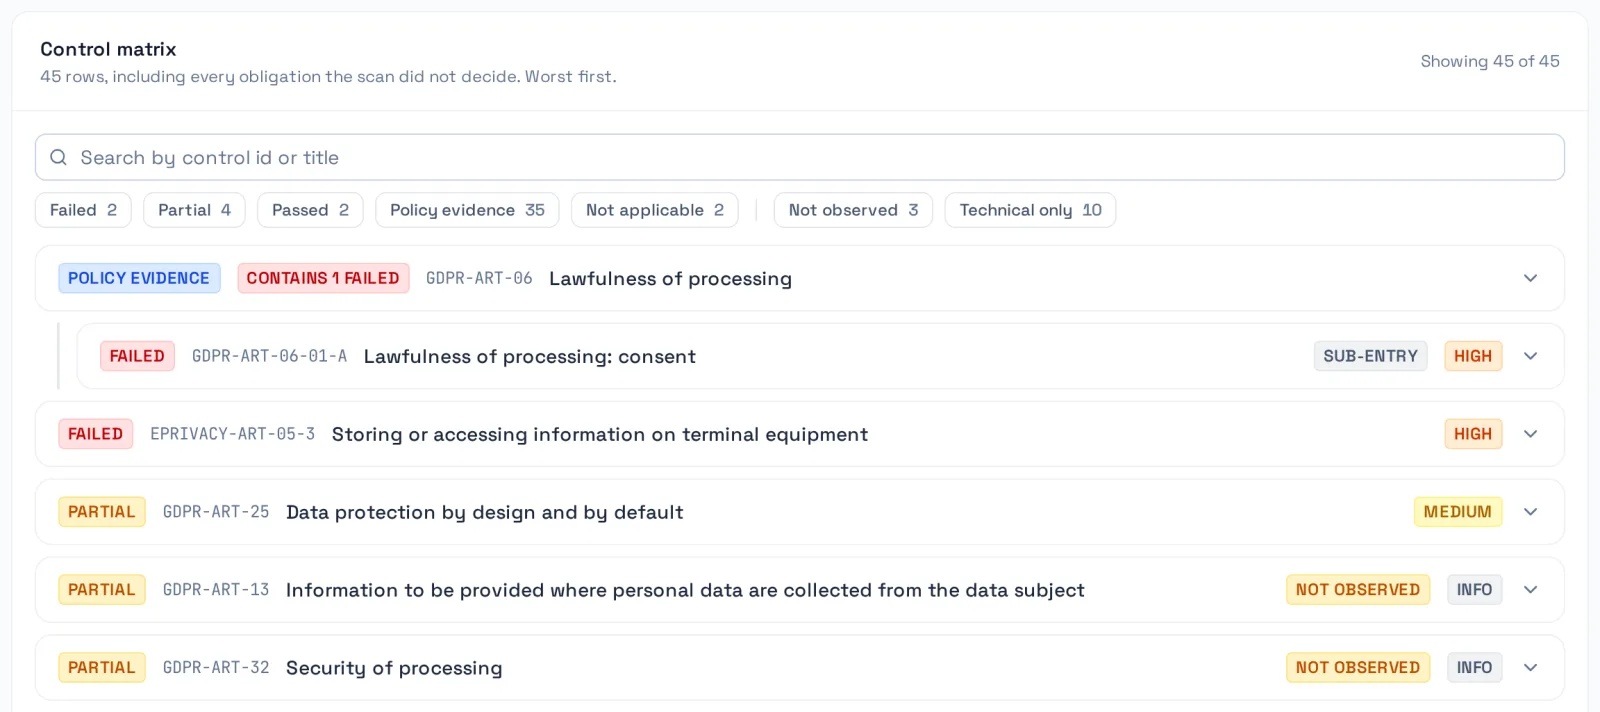Click the CONTAINS 1 FAILED badge
The image size is (1600, 712).
[x=323, y=278]
